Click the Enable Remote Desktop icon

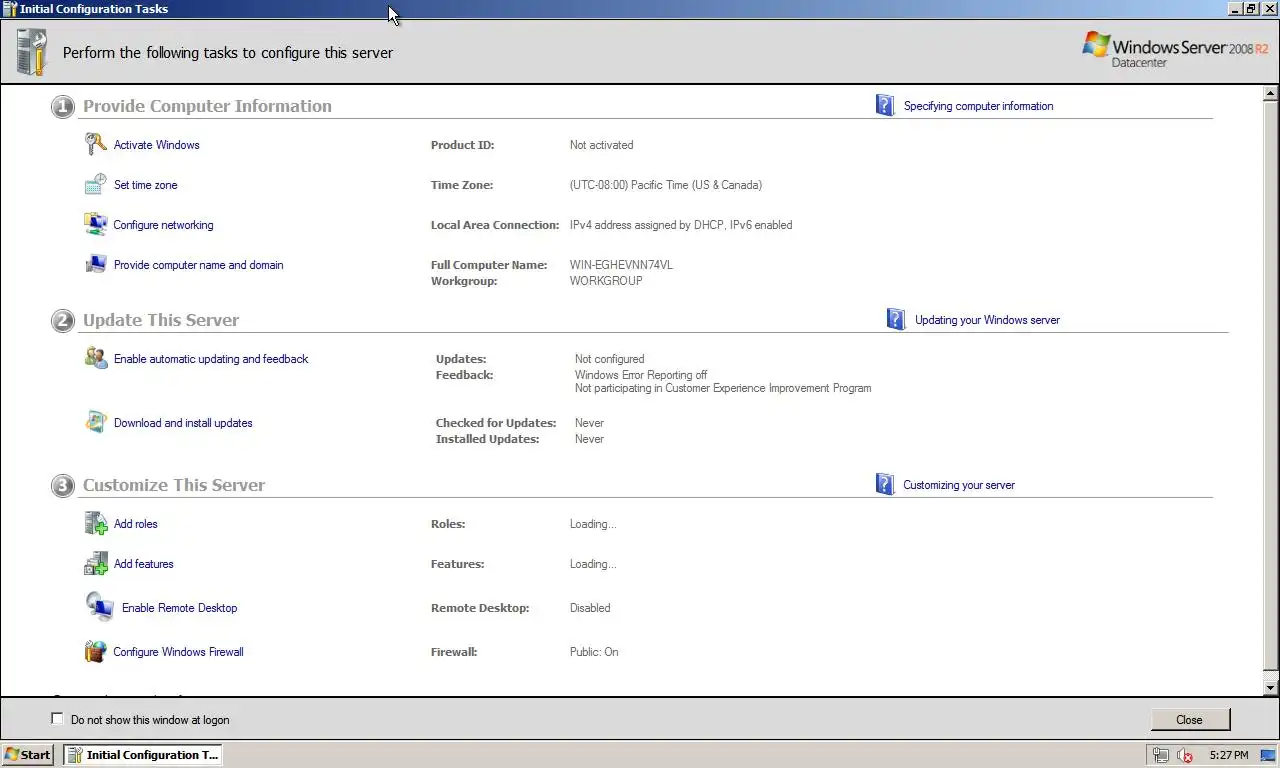(99, 607)
